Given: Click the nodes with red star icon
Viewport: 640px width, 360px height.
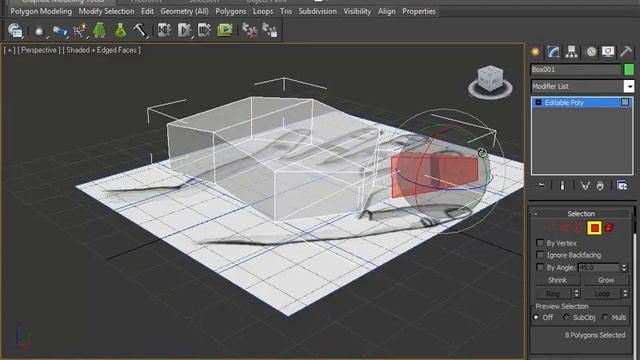Looking at the screenshot, I should [x=249, y=30].
